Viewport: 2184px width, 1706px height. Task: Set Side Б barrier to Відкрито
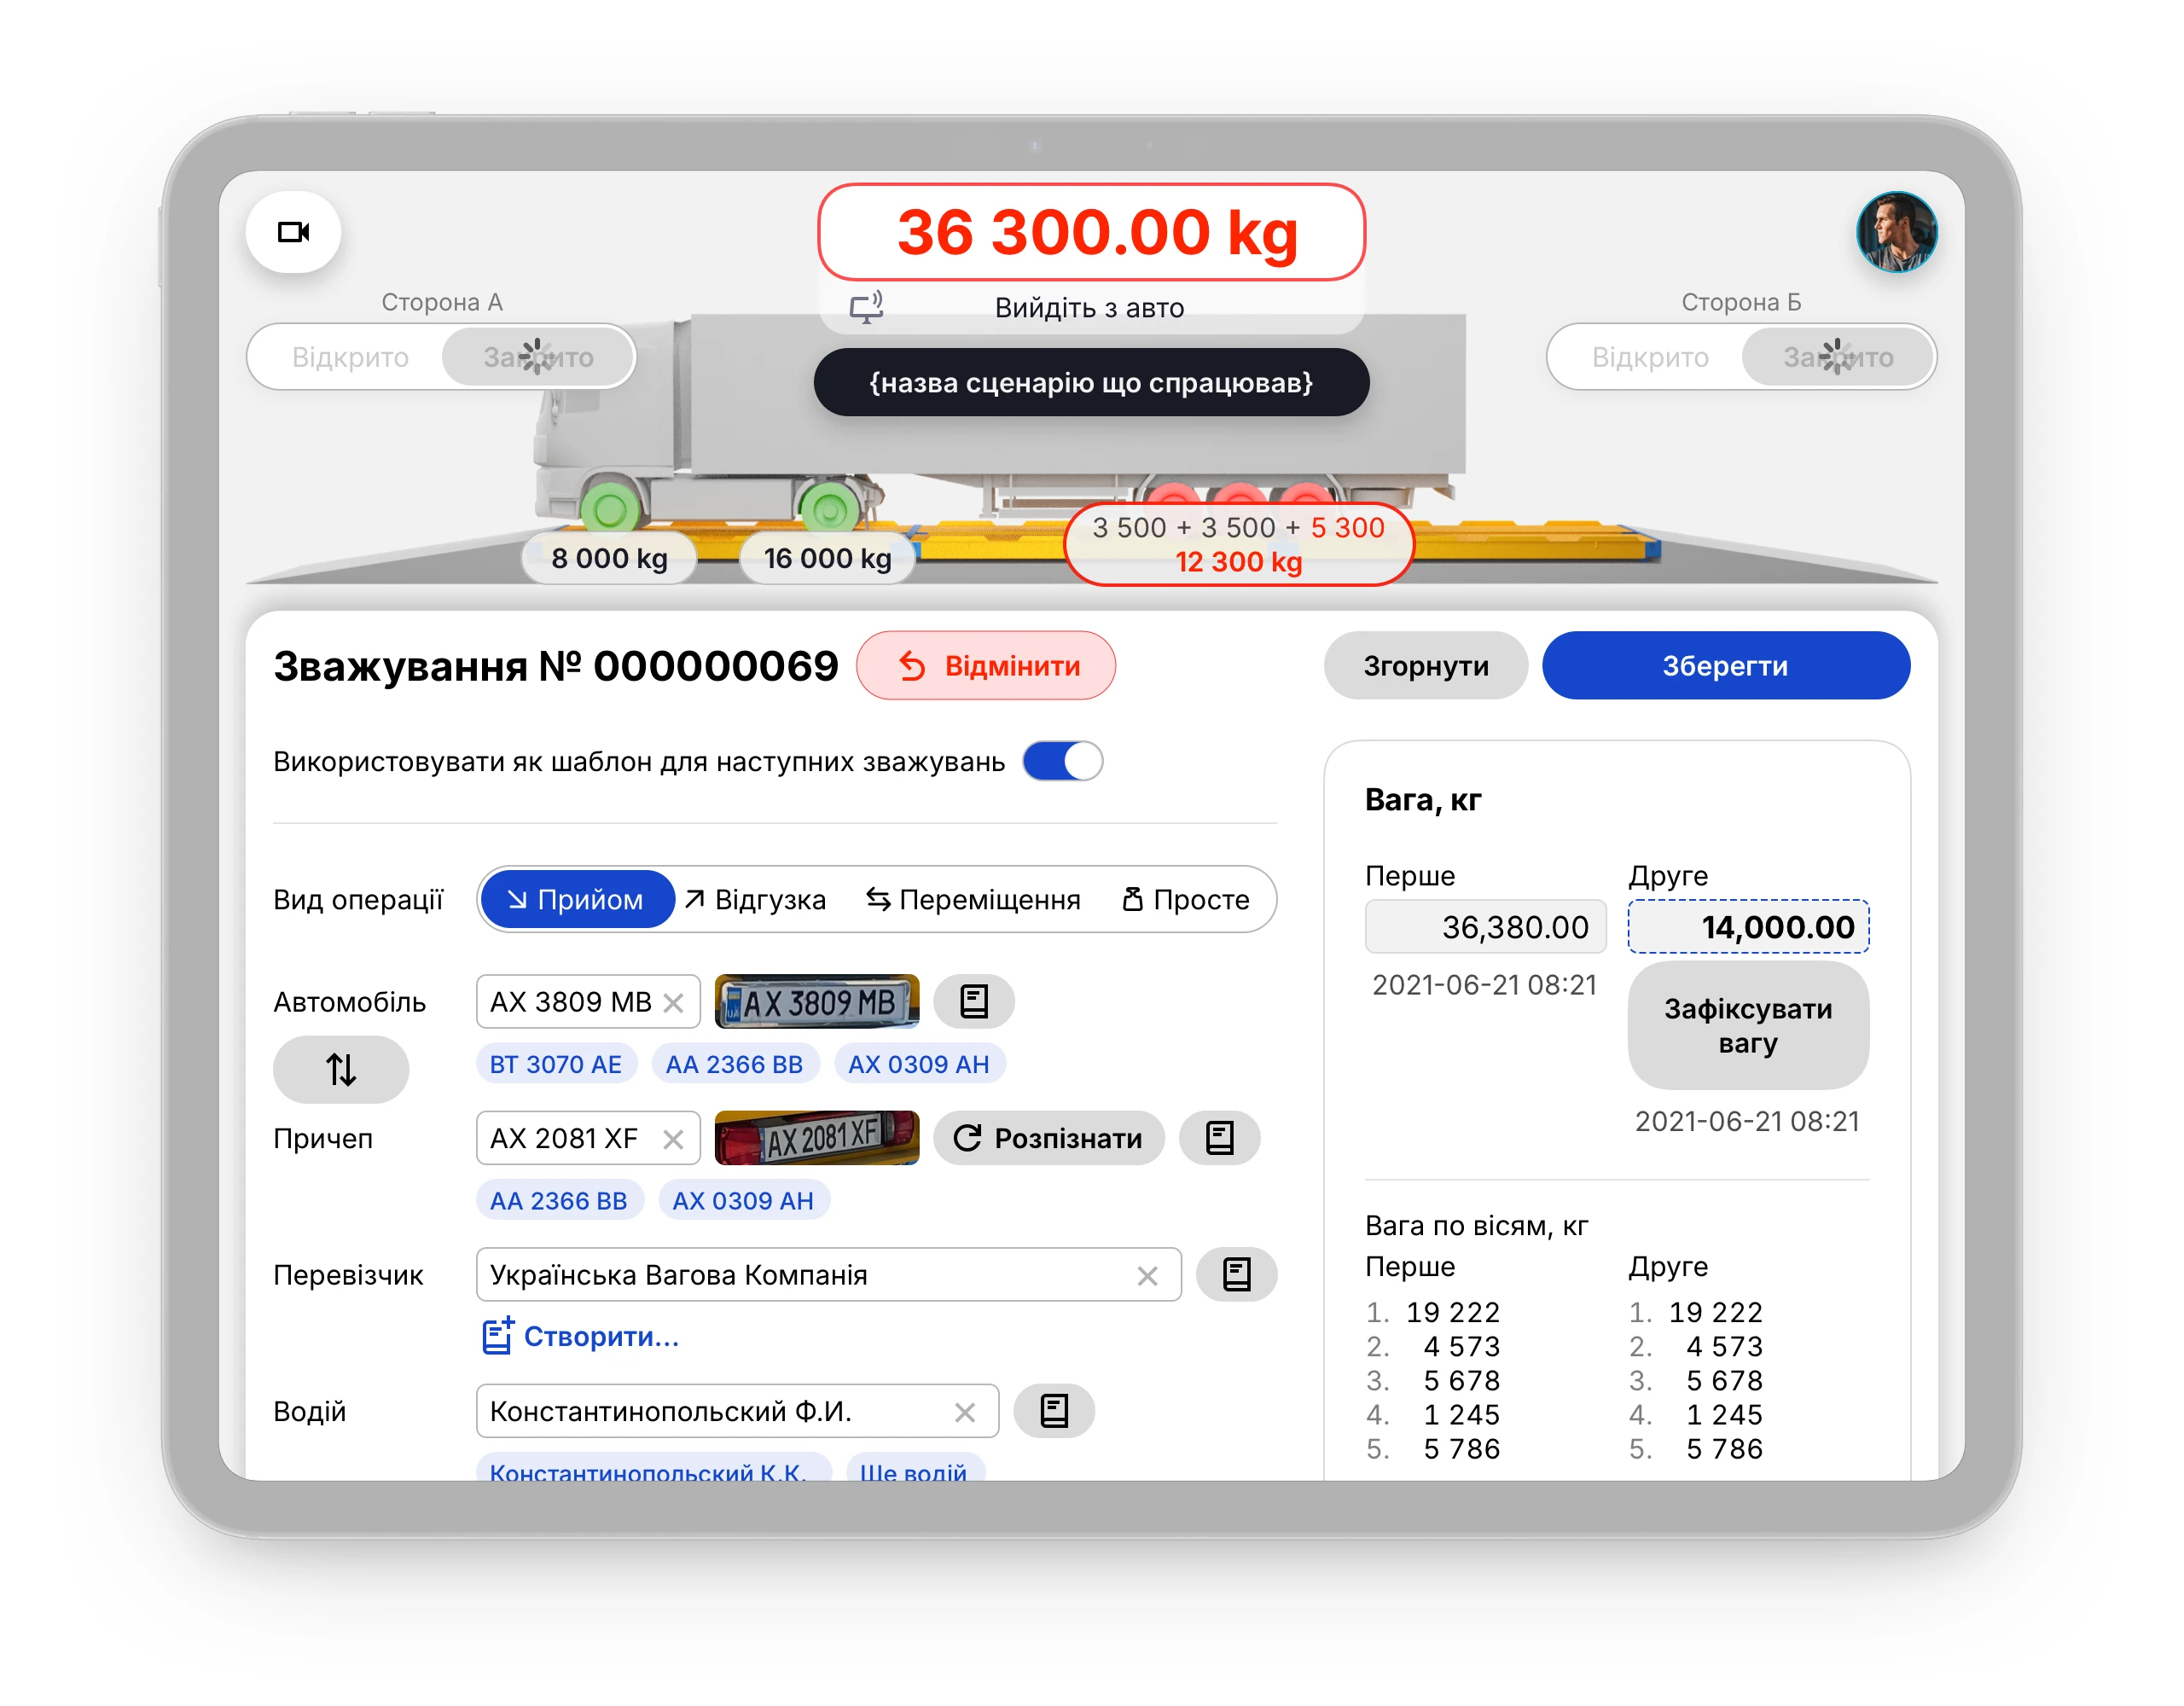[x=1649, y=357]
